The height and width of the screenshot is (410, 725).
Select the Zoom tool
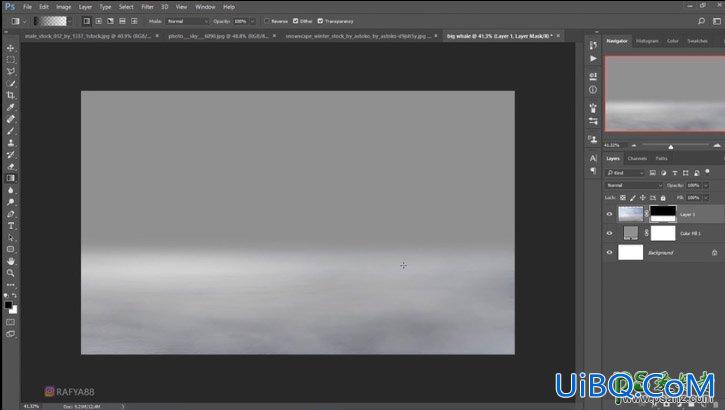click(x=10, y=273)
